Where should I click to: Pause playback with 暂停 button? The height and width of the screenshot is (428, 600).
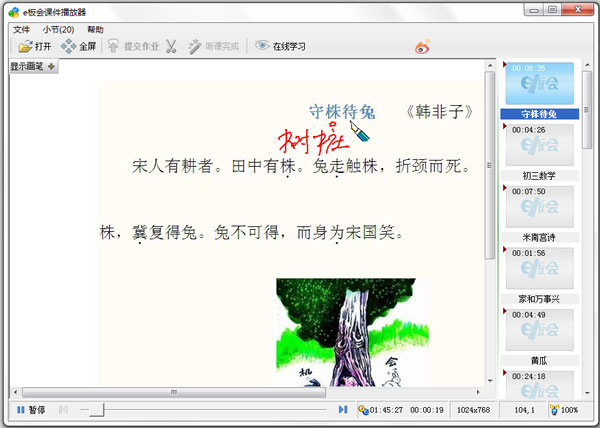click(x=21, y=409)
